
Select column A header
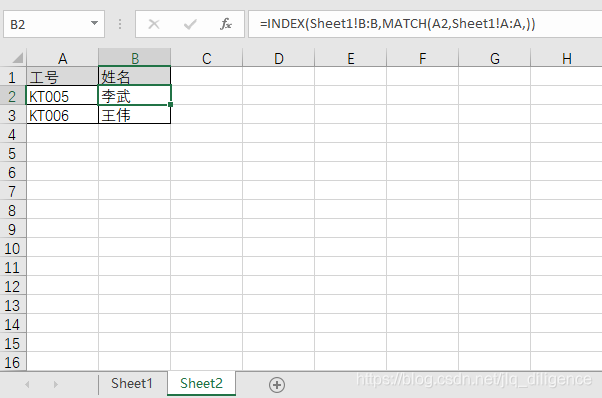62,58
